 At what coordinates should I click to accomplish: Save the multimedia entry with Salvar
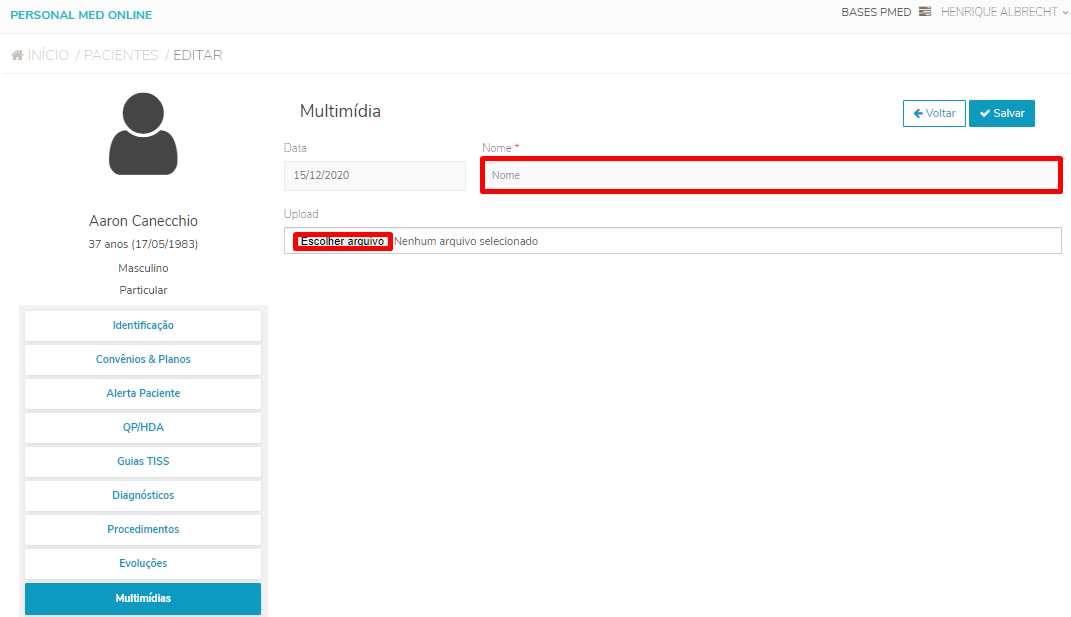point(1002,113)
